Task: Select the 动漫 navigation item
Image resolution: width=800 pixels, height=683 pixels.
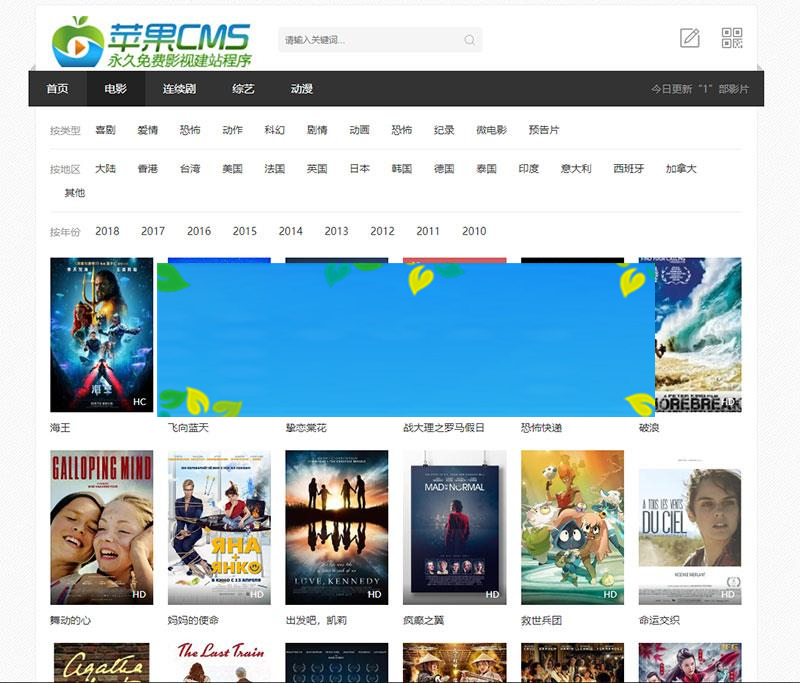Action: click(301, 89)
